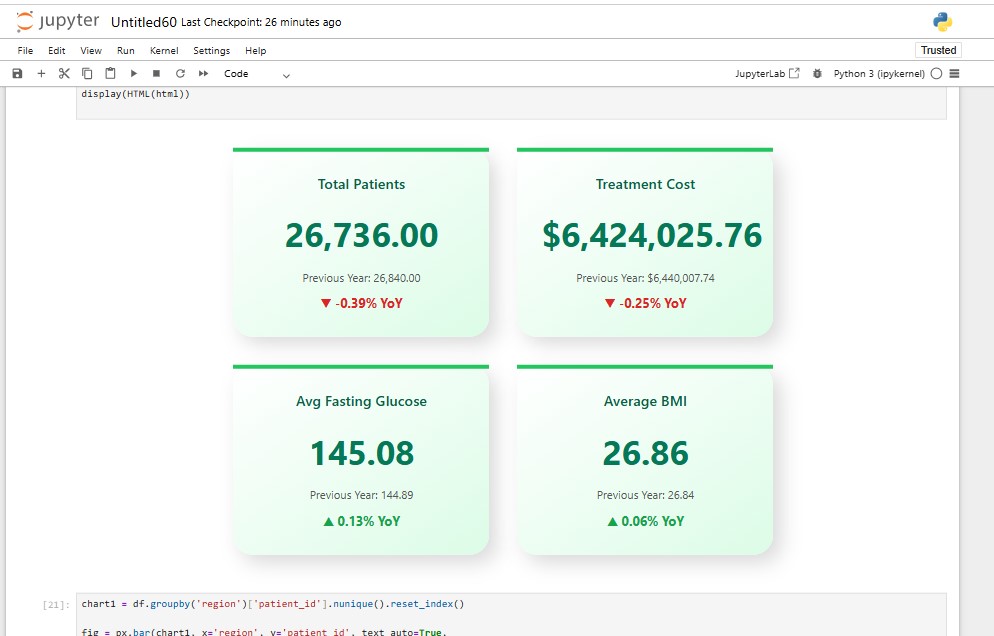Click the 26.86 BMI value

tap(645, 453)
